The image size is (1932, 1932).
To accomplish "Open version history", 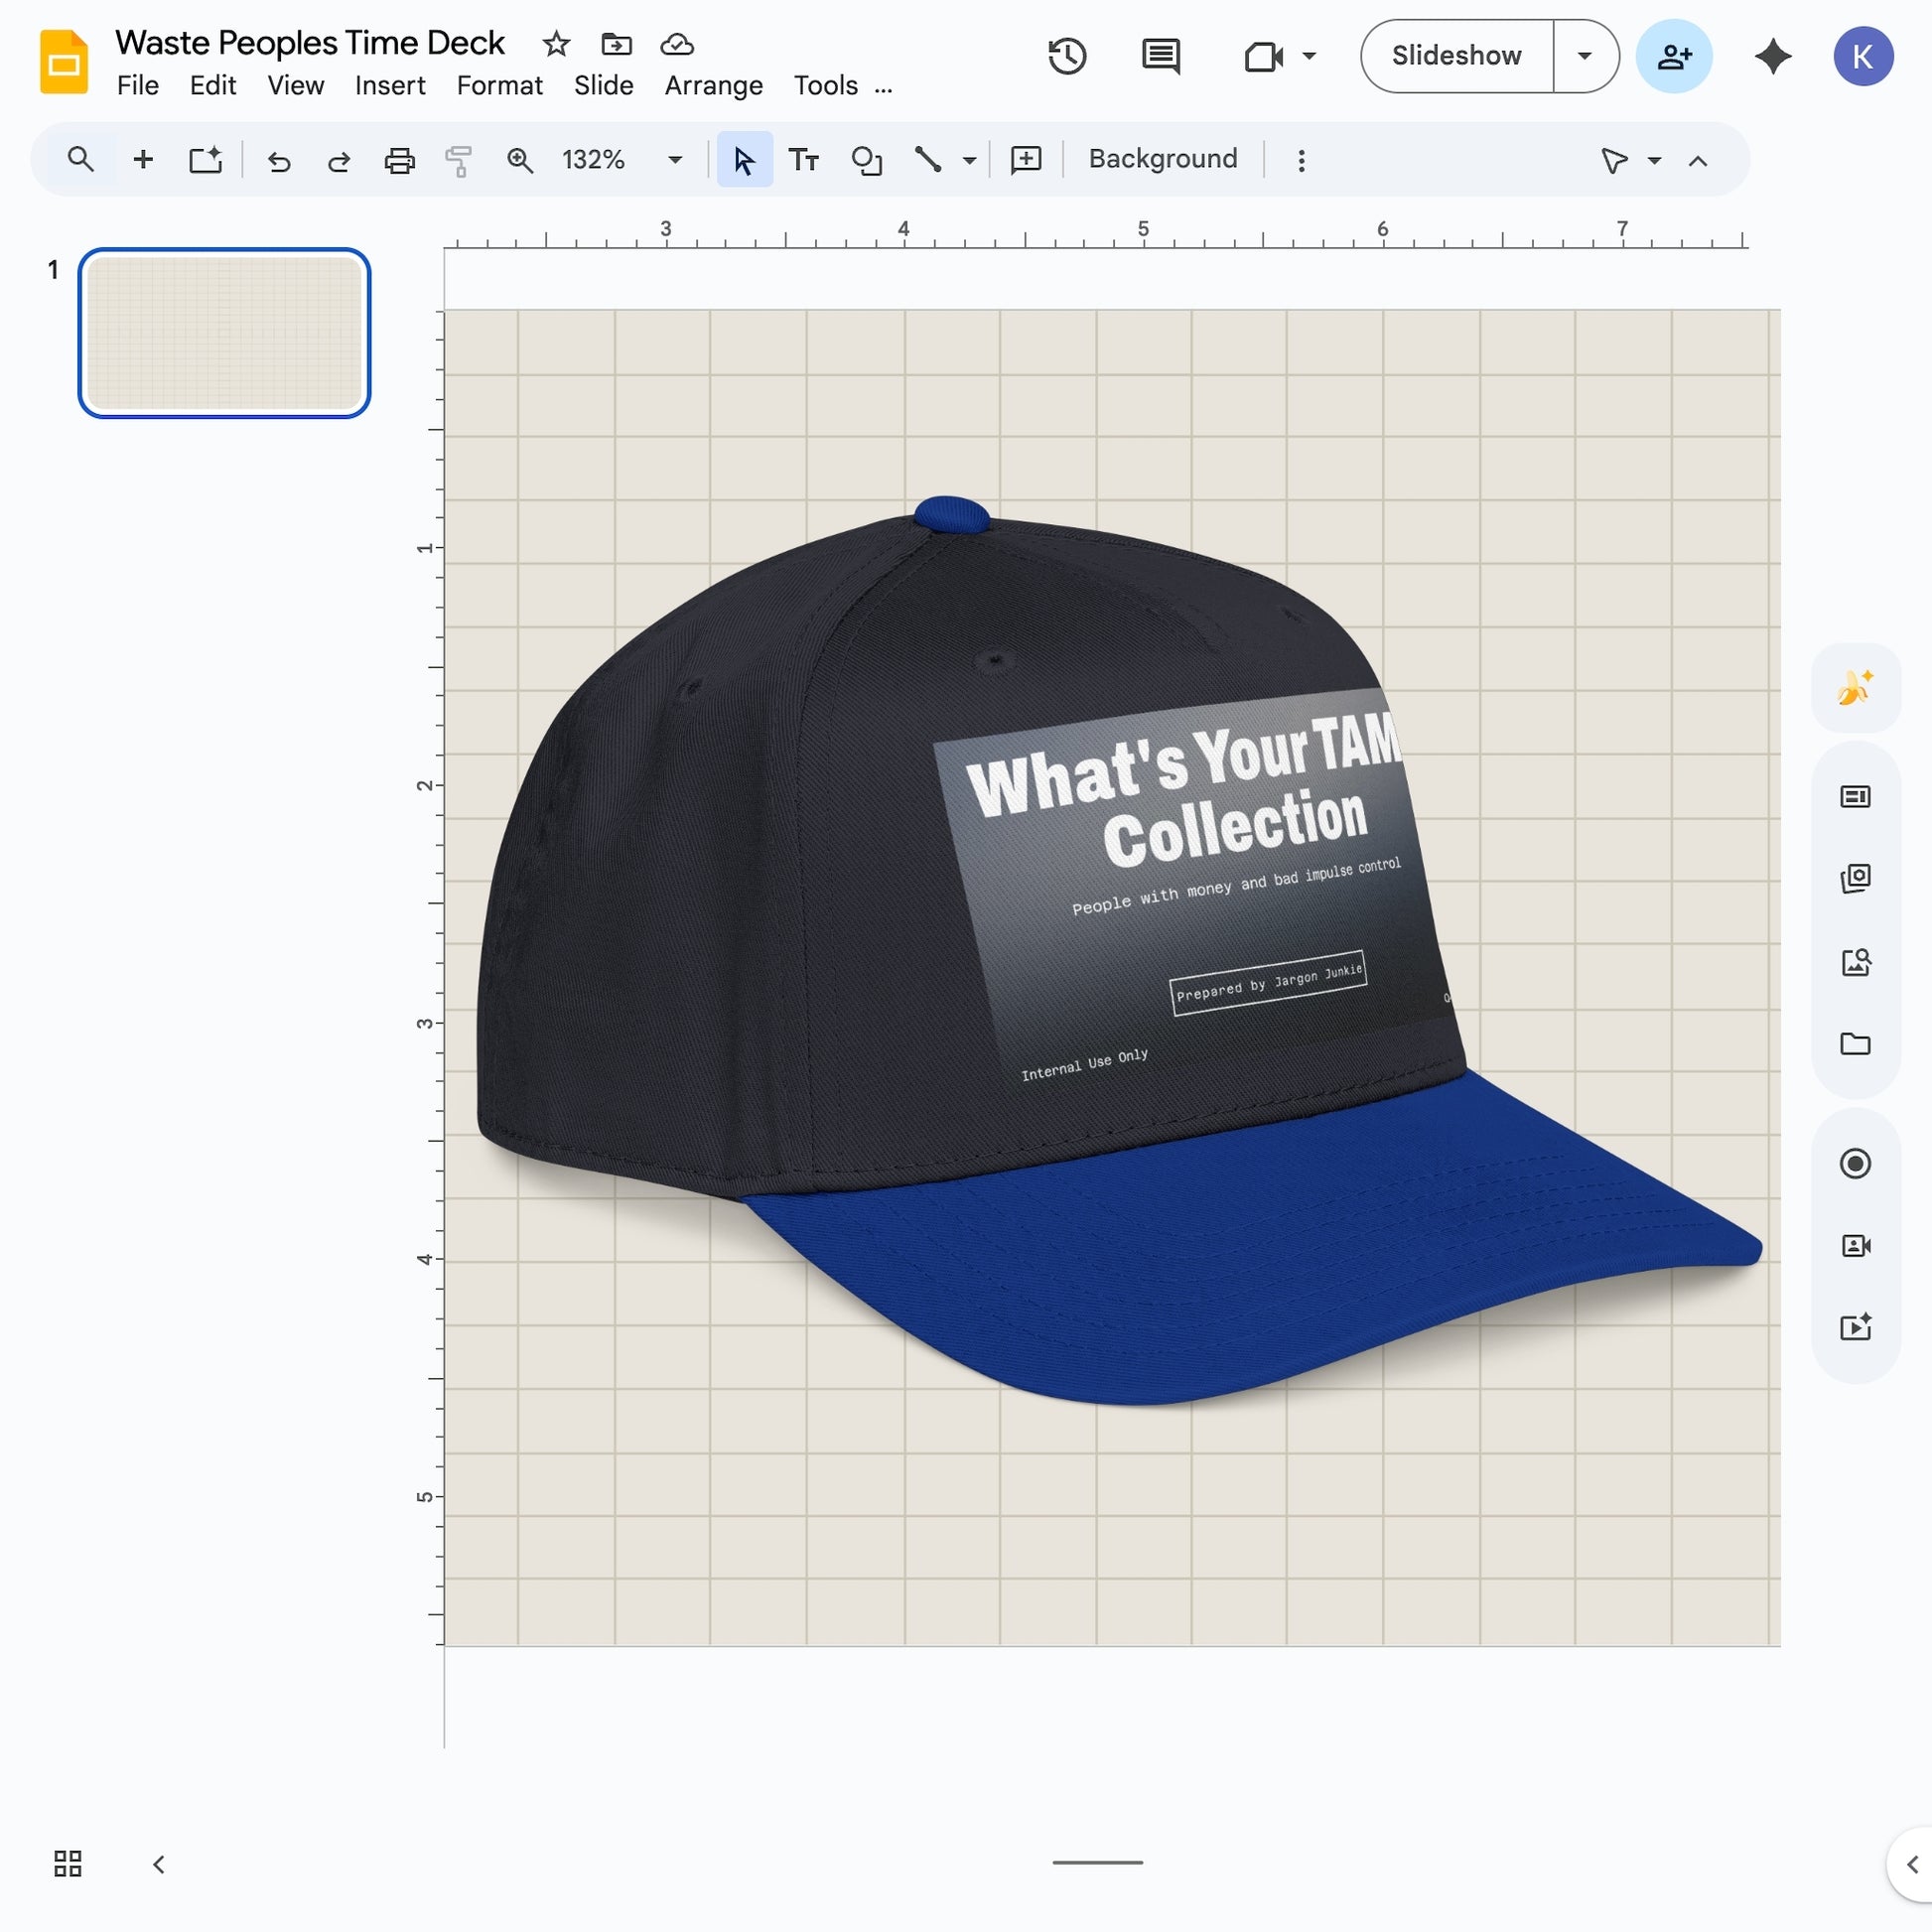I will pyautogui.click(x=1067, y=56).
